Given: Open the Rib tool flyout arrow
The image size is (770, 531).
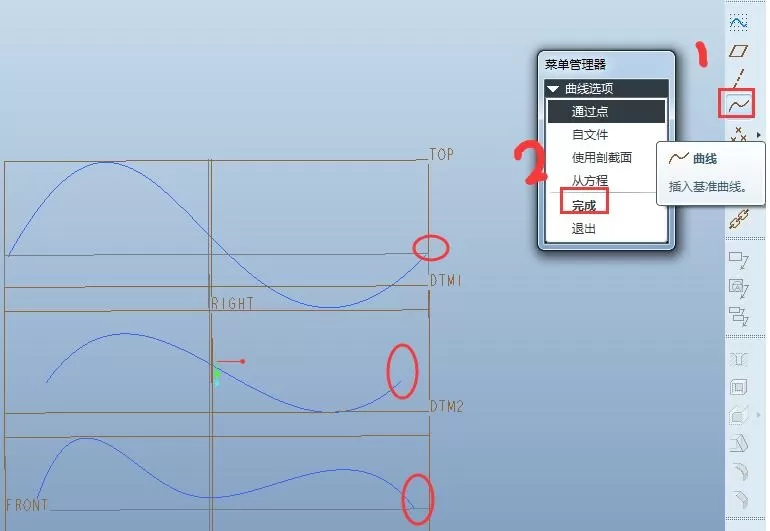Looking at the screenshot, I should click(759, 415).
